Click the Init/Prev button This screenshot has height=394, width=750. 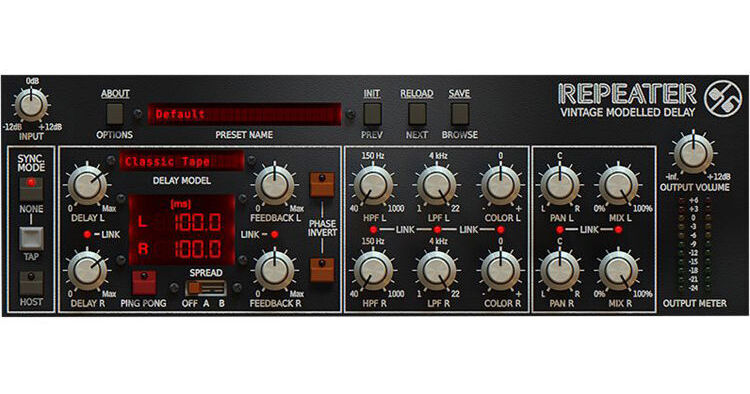(372, 114)
